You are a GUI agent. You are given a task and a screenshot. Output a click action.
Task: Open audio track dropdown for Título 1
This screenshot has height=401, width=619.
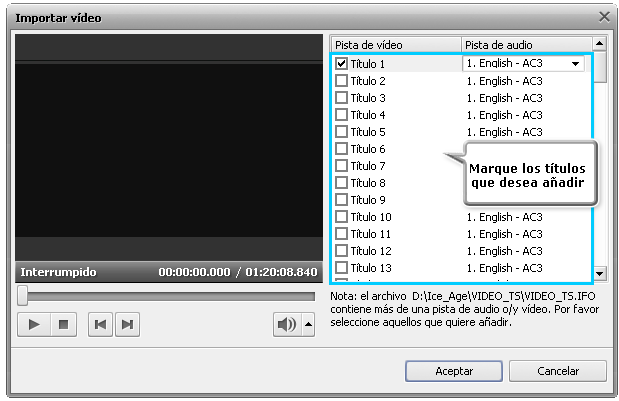pyautogui.click(x=575, y=64)
